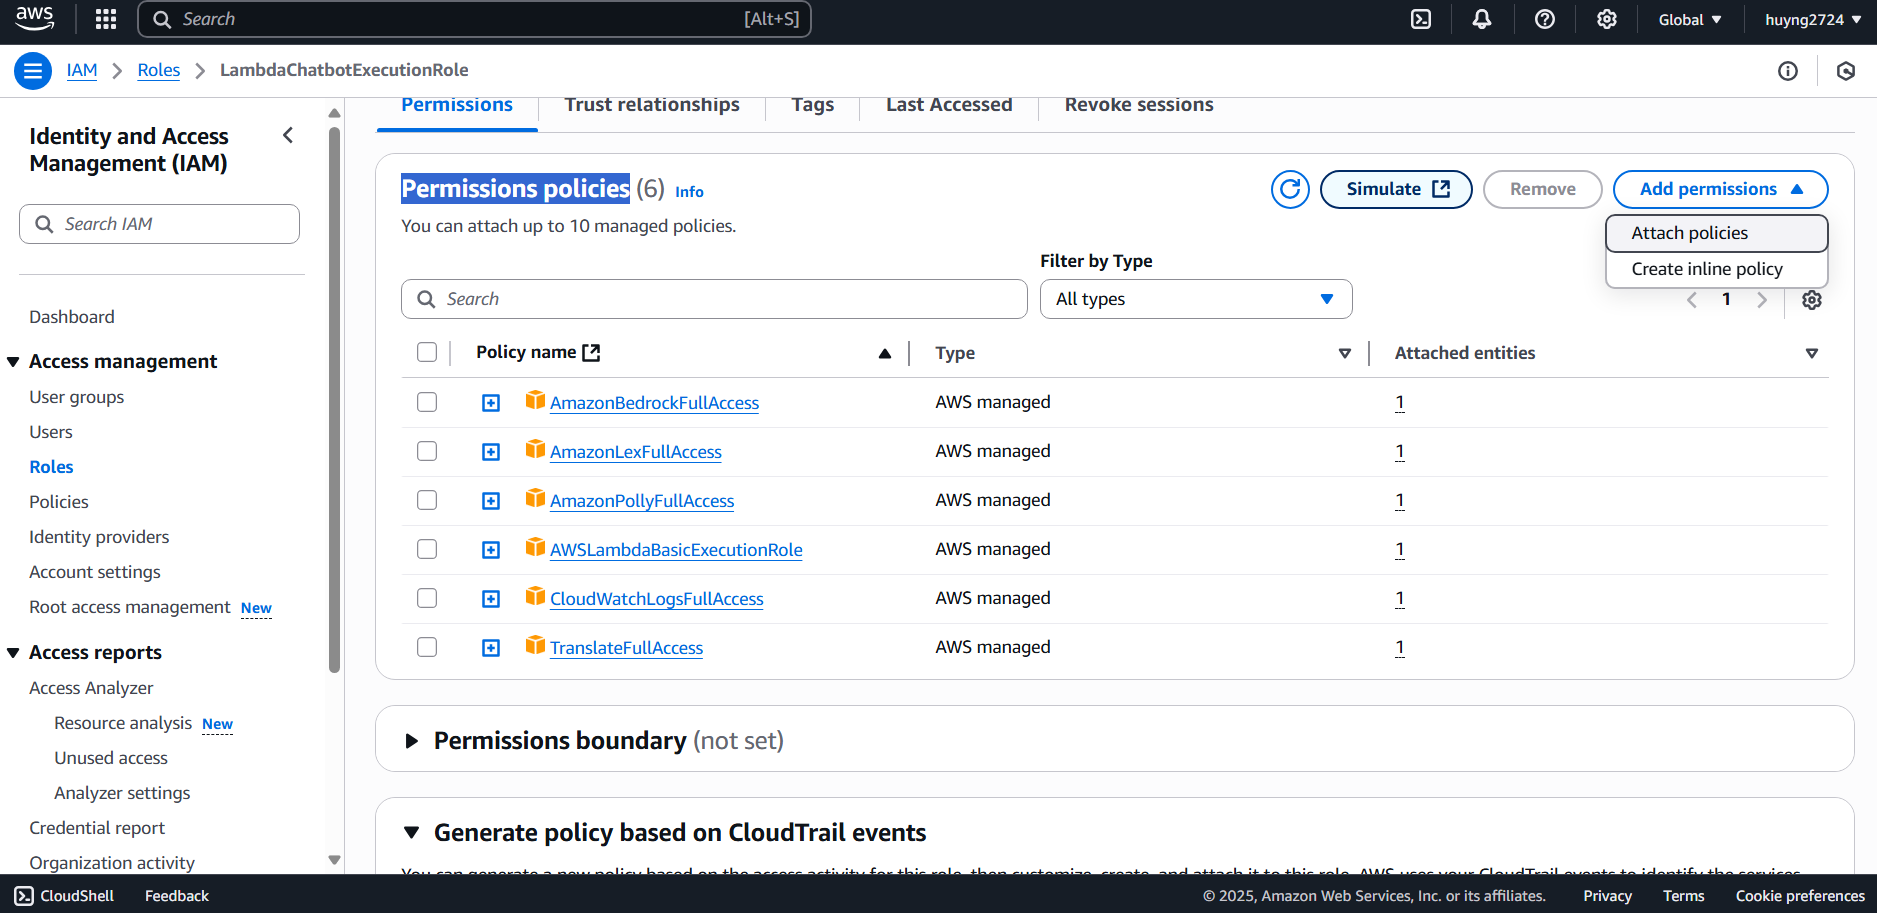Screen dimensions: 1877x913
Task: Refresh the permissions policies list
Action: point(1291,189)
